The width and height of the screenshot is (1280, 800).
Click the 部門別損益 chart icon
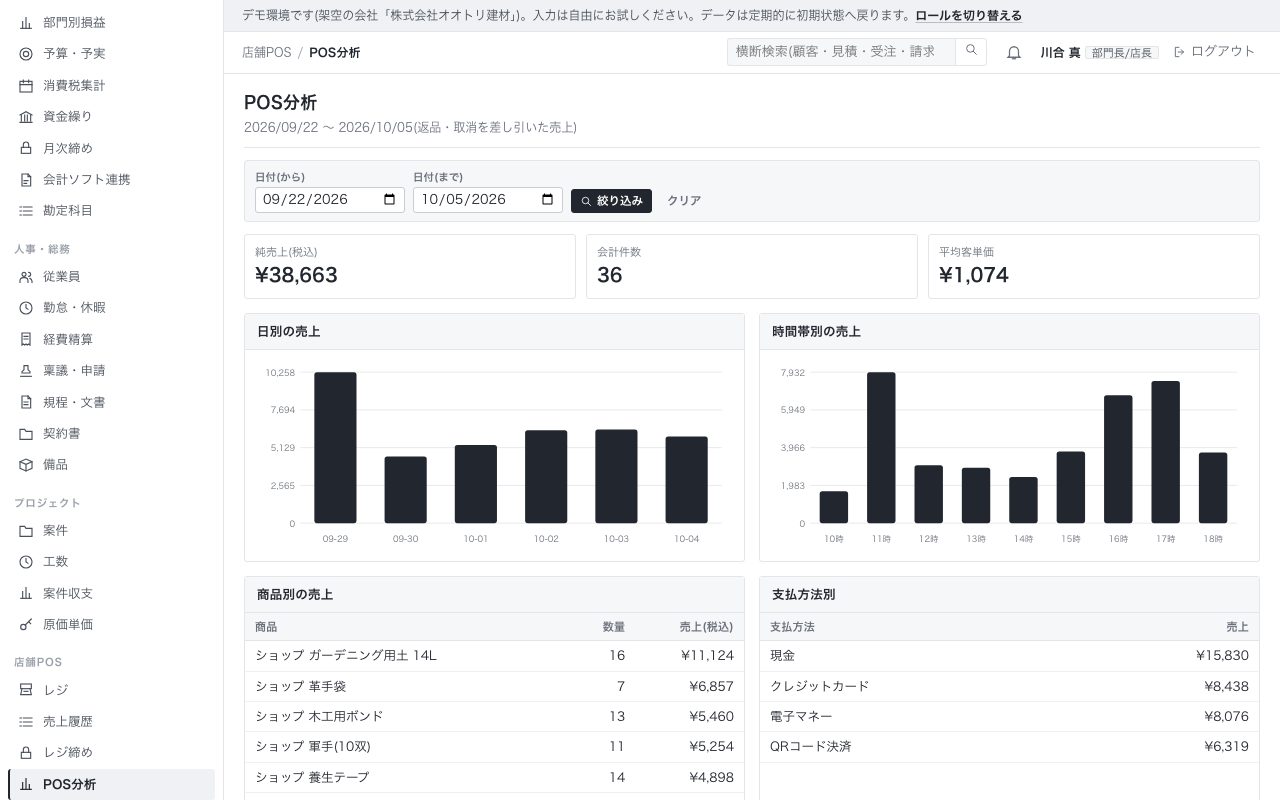tap(26, 22)
